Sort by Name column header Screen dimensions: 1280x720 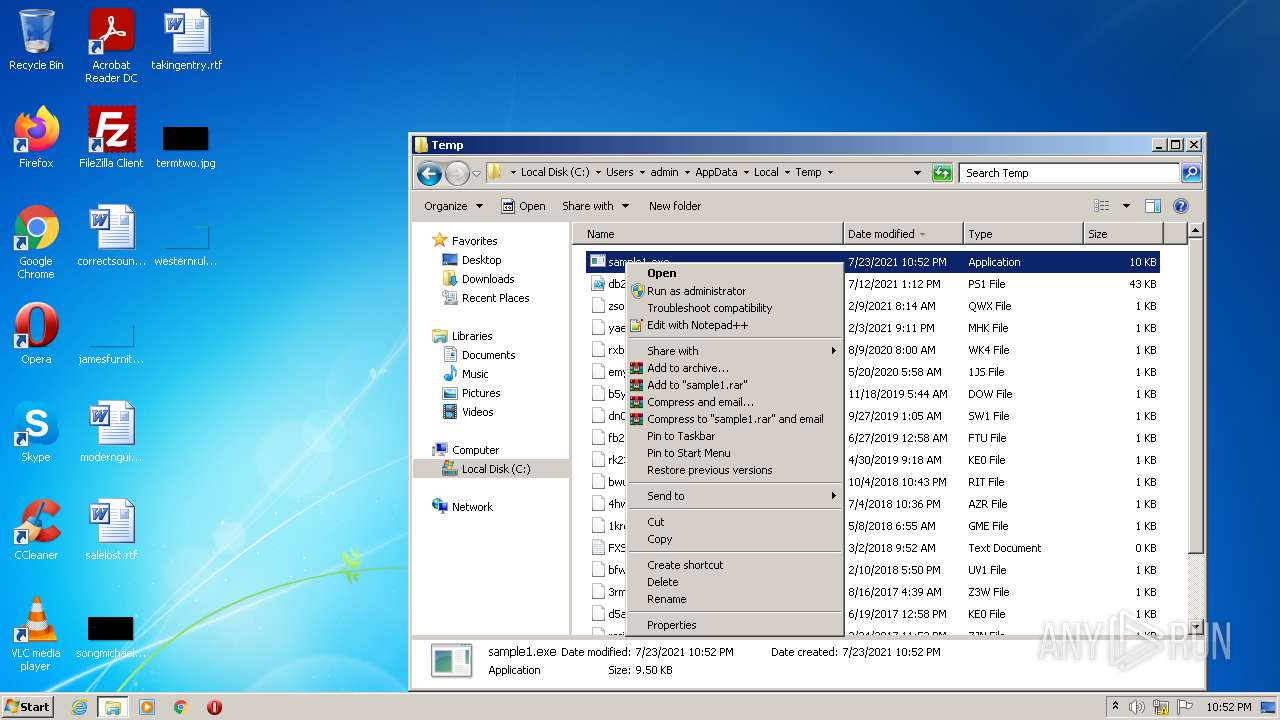pyautogui.click(x=708, y=234)
